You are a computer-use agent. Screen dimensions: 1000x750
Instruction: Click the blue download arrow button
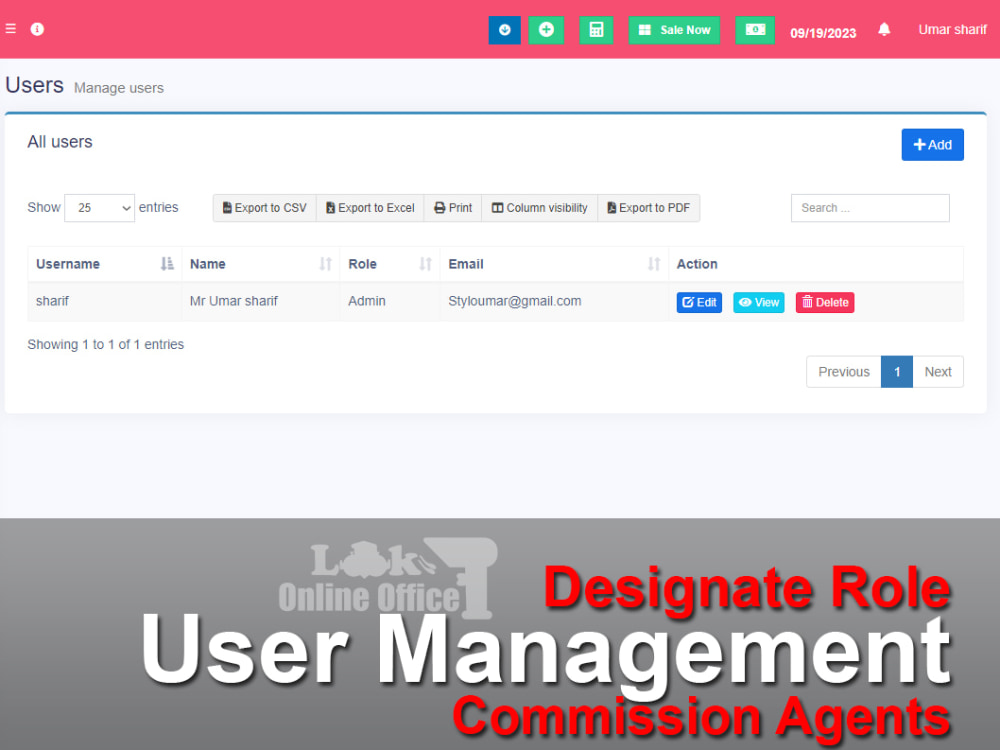(x=504, y=30)
